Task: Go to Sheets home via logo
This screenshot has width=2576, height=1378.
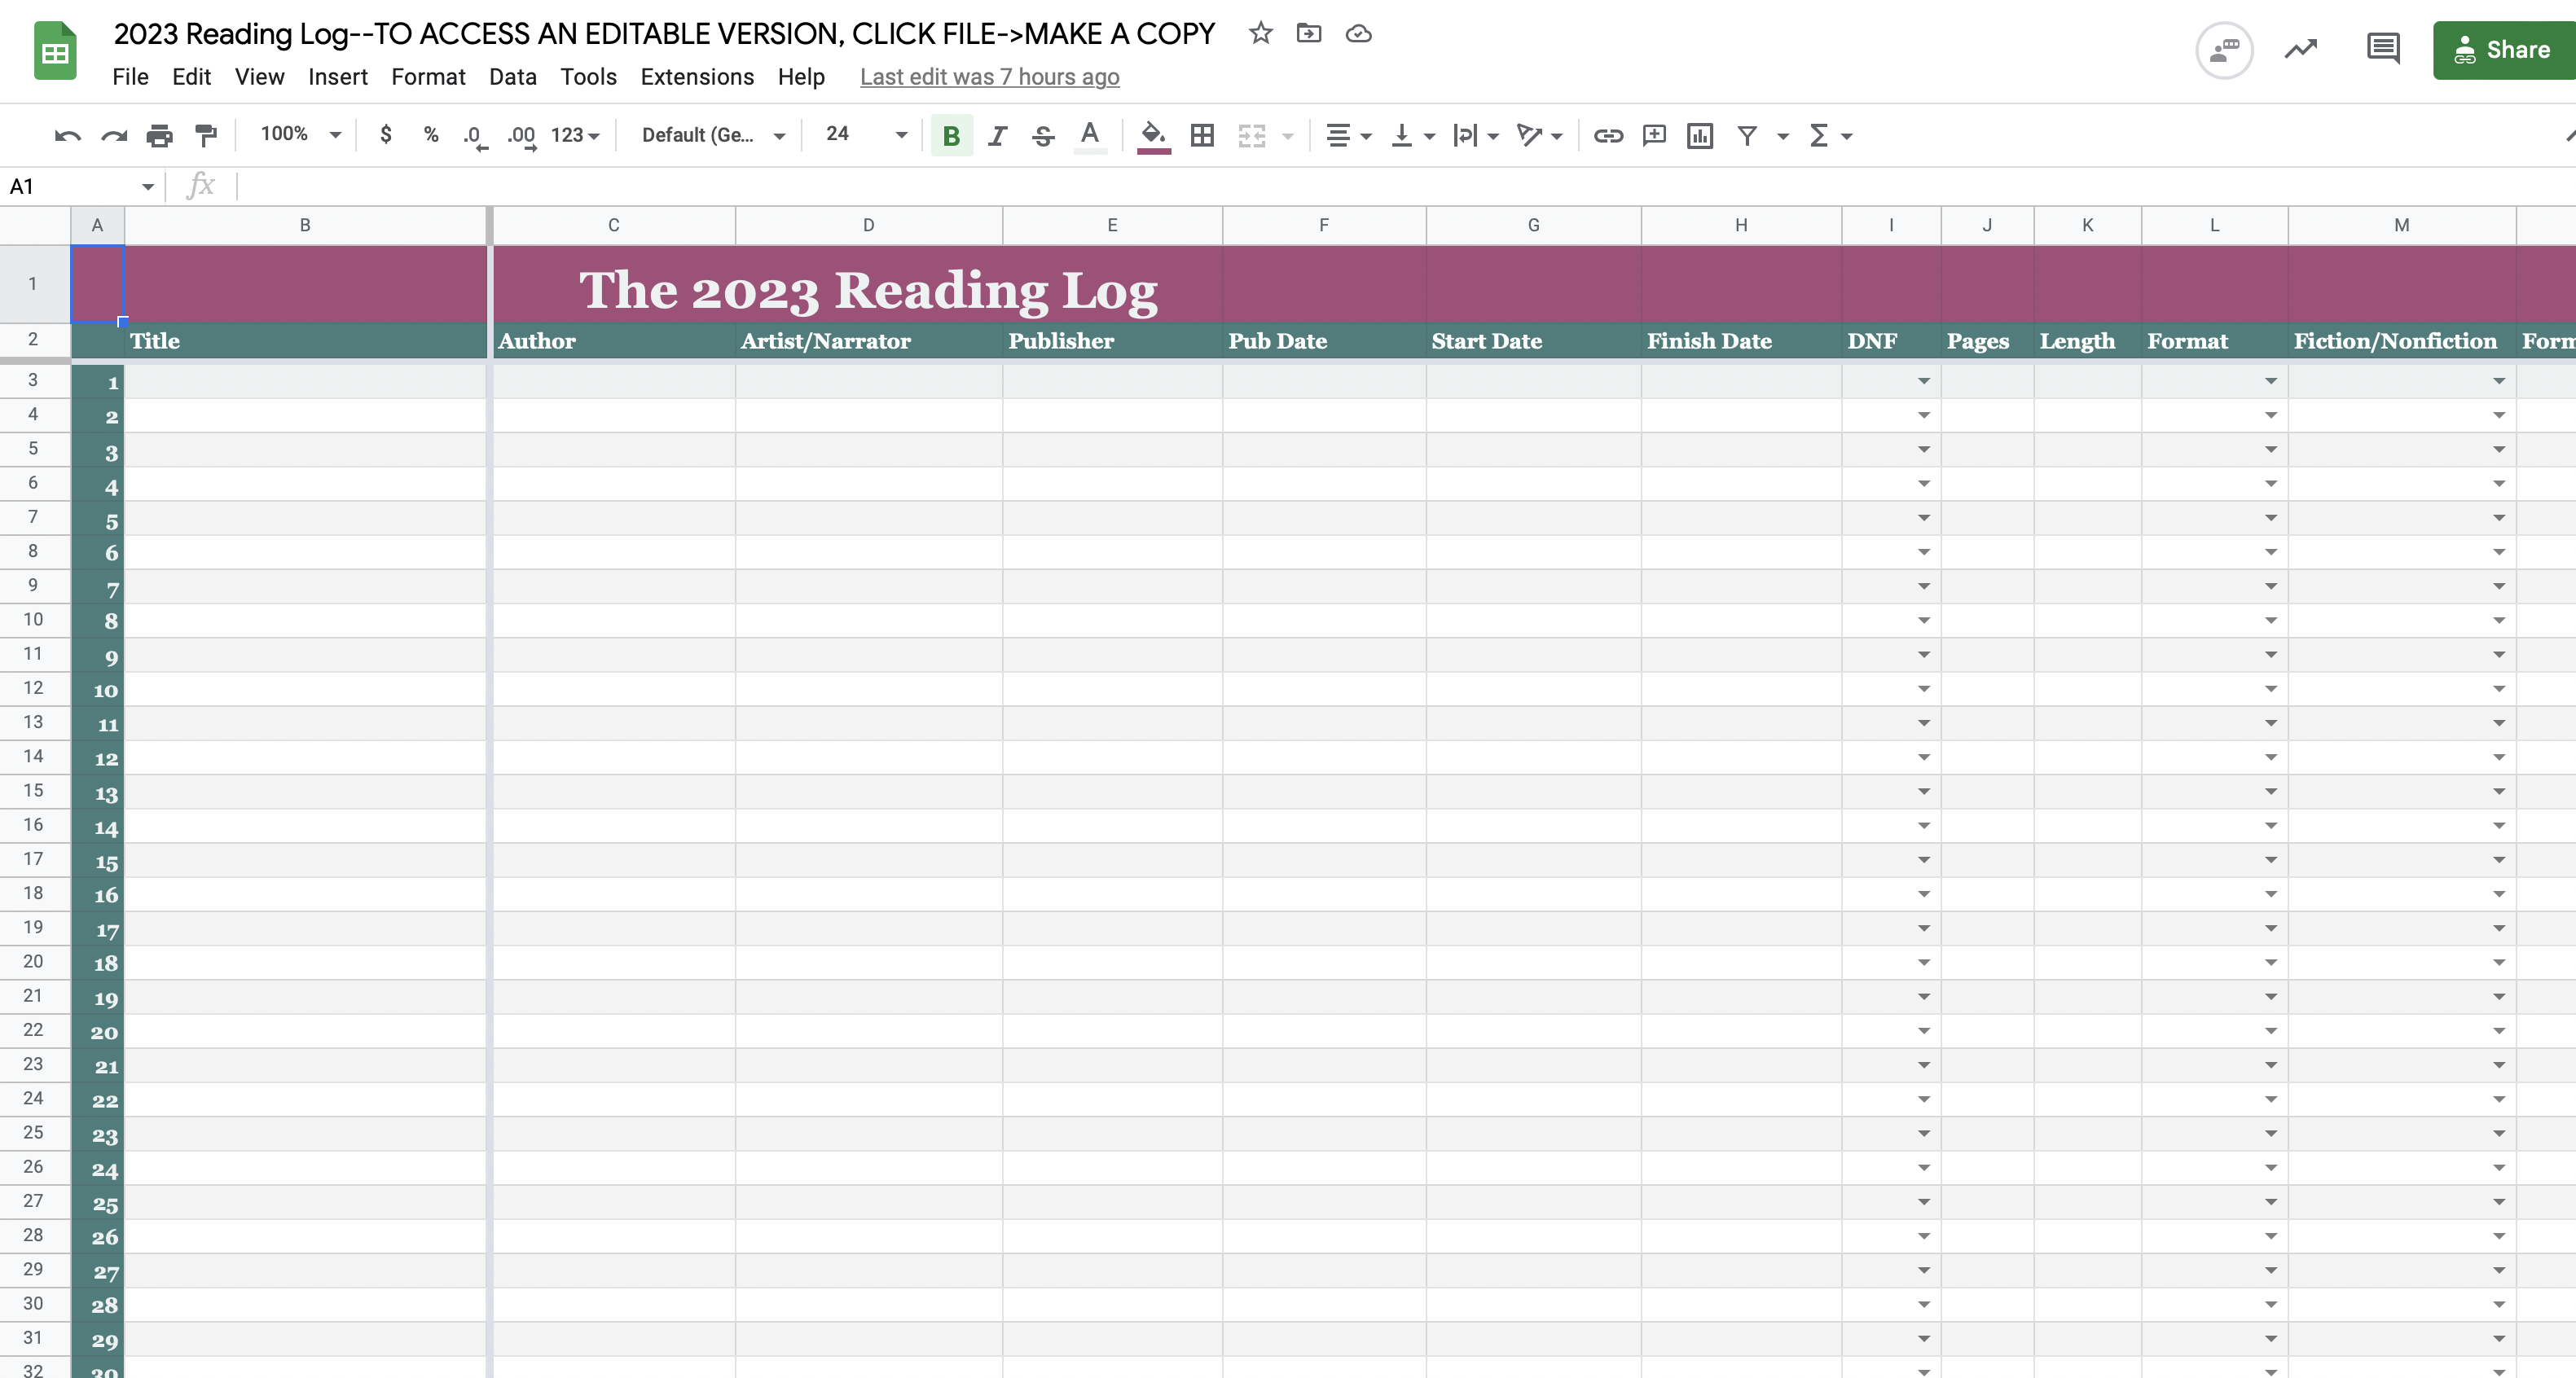Action: click(x=55, y=50)
